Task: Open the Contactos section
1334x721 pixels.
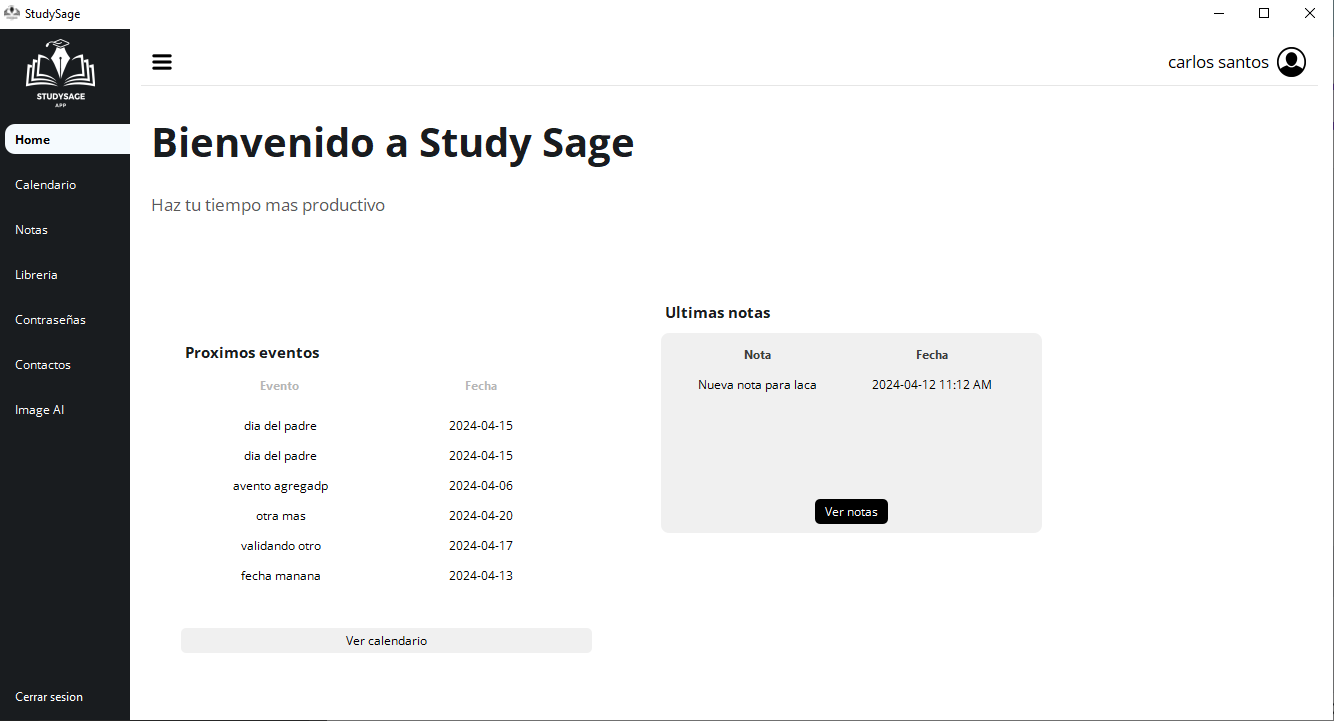Action: click(43, 364)
